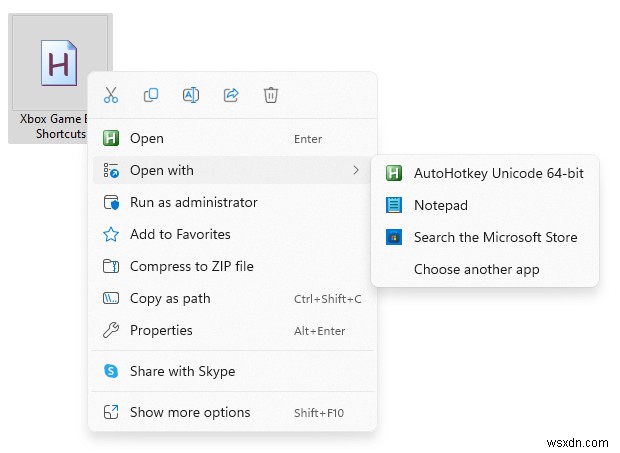
Task: Click the zip folder icon for Compress
Action: coord(111,266)
